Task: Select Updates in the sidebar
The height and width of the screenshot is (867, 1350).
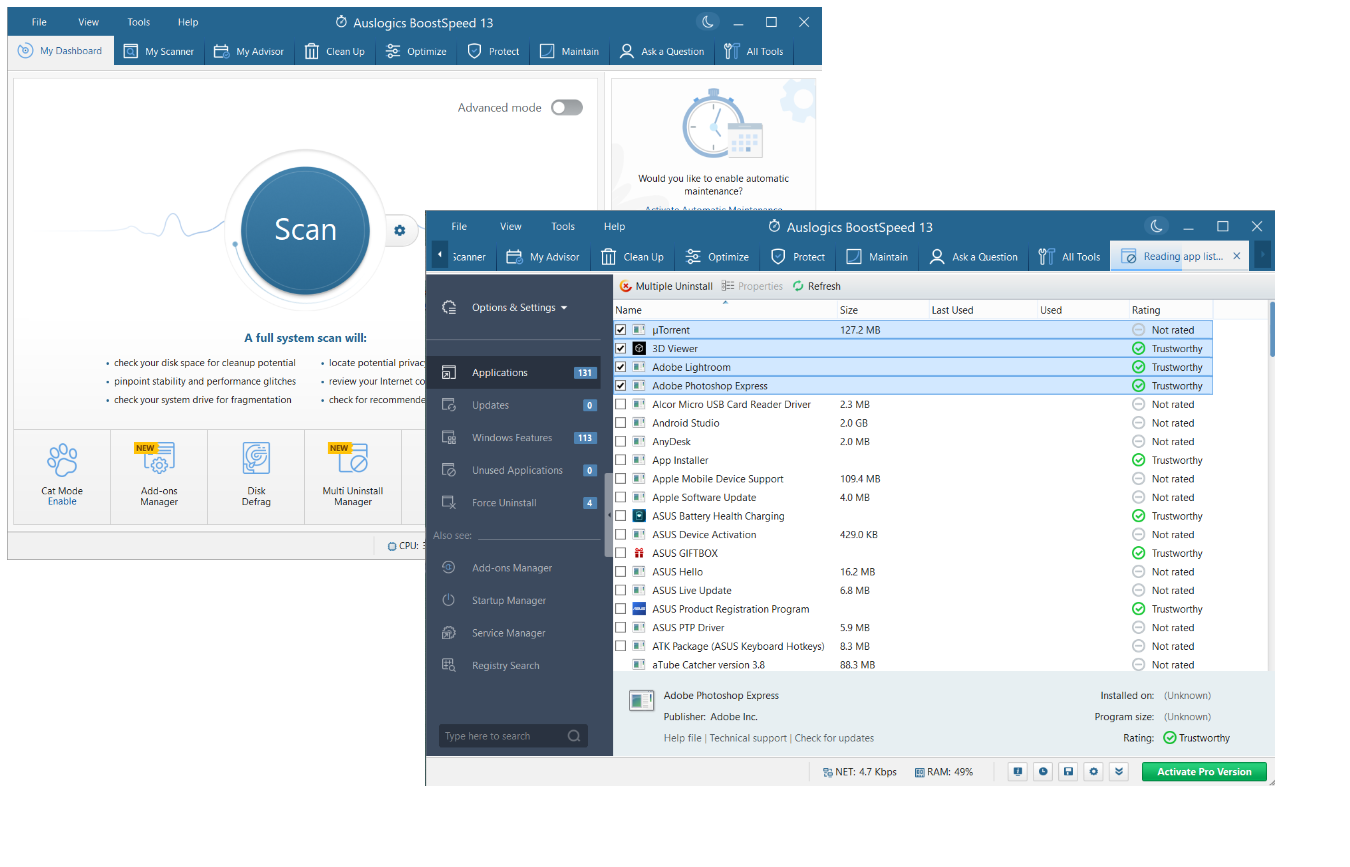Action: point(514,406)
